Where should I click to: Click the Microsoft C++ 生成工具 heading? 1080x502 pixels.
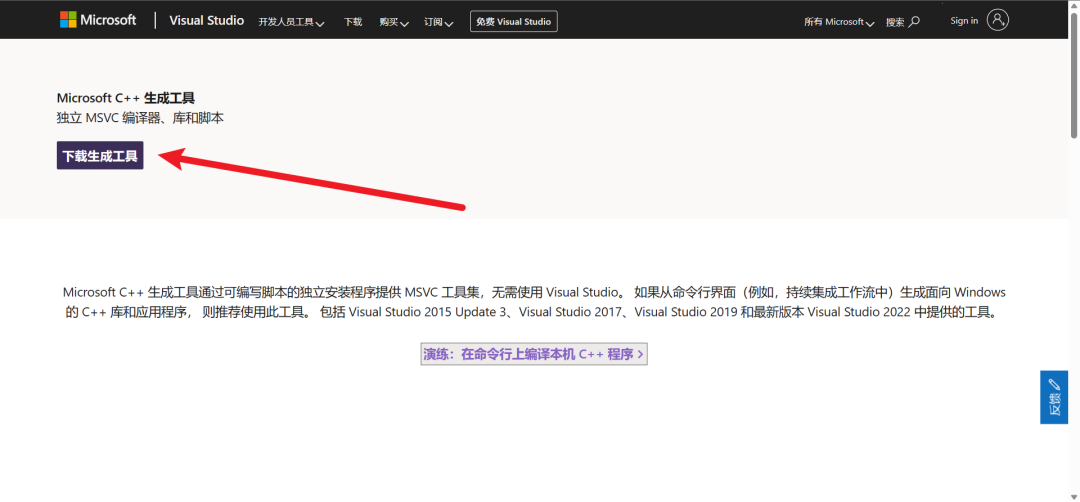pyautogui.click(x=125, y=98)
